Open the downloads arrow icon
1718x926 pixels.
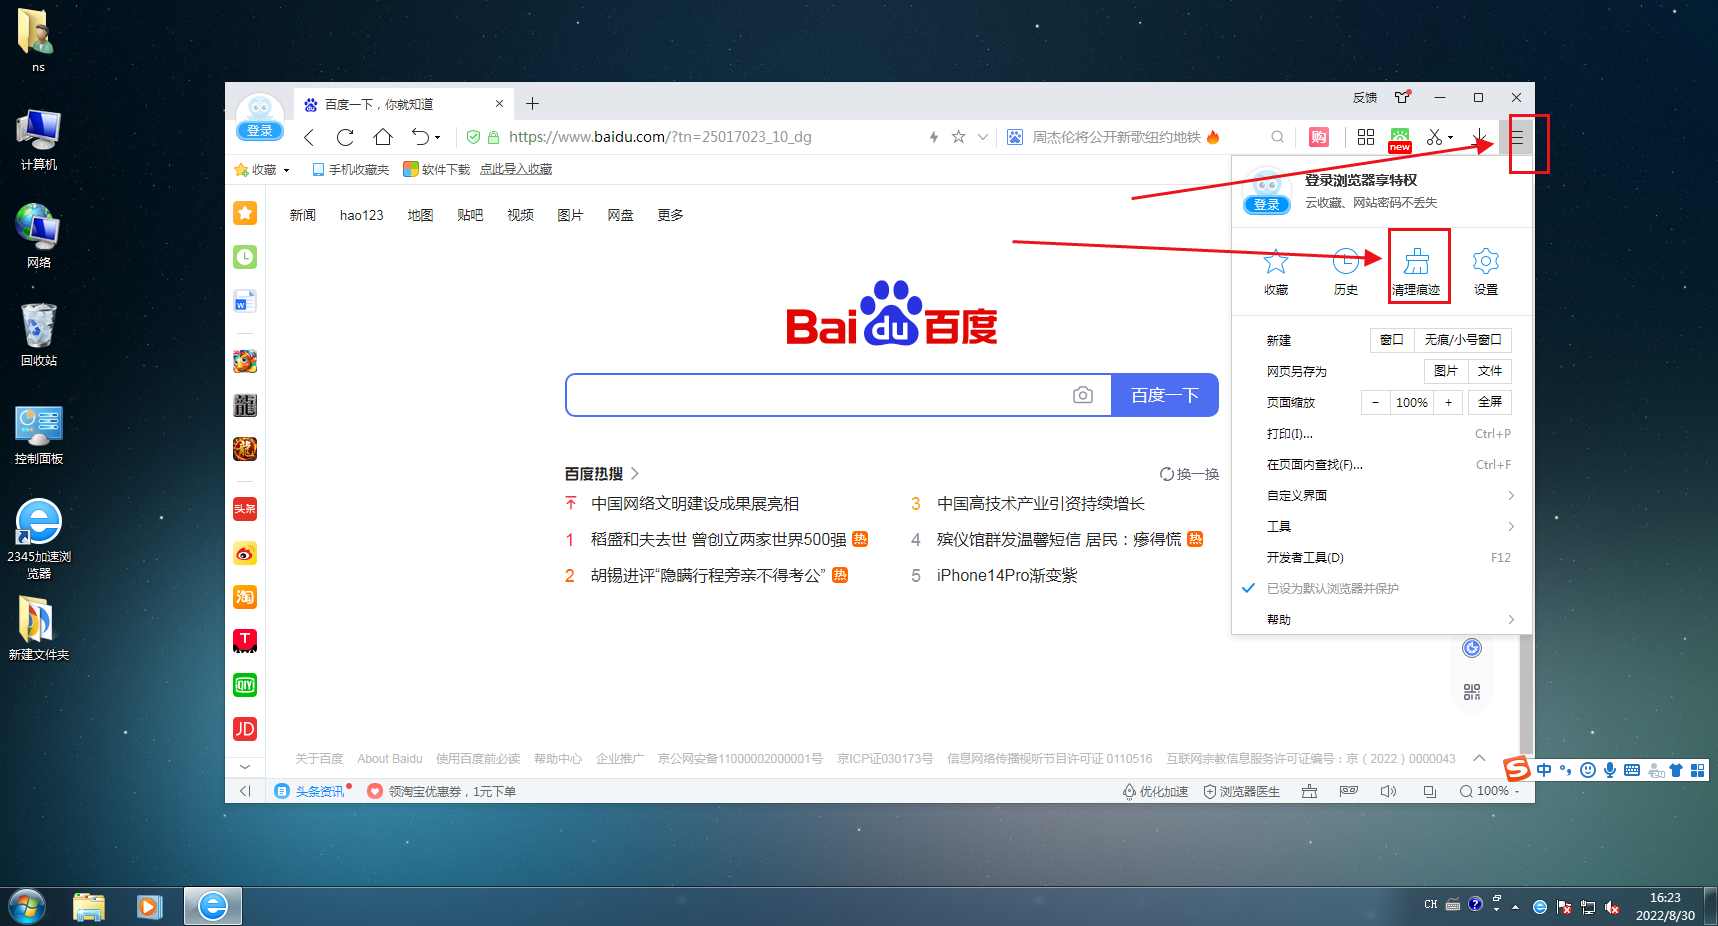[1479, 137]
